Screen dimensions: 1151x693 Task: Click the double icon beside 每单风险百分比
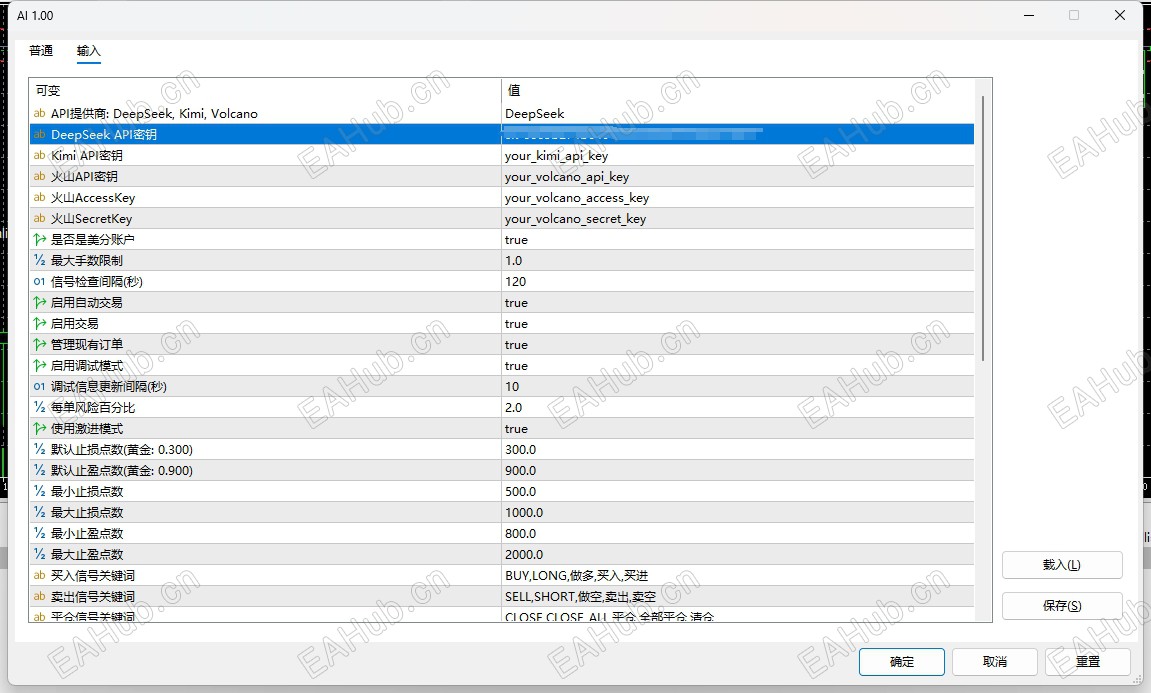pos(40,407)
